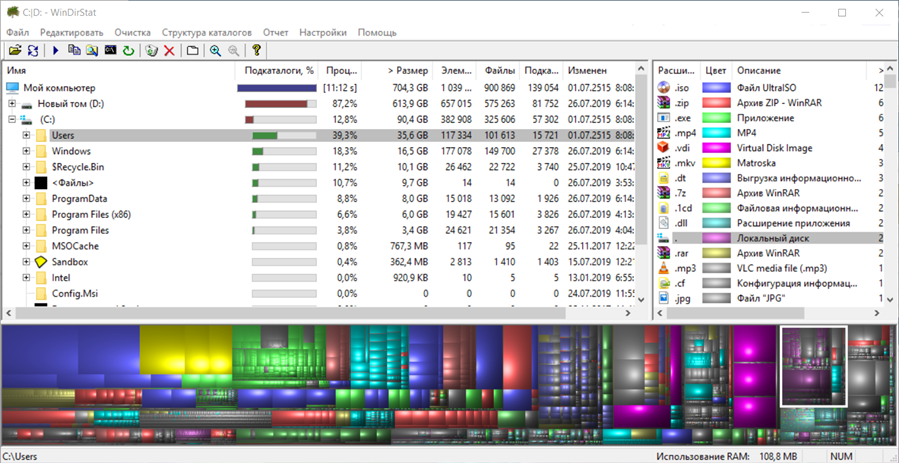
Task: Zoom in using the magnifier plus icon
Action: click(x=215, y=50)
